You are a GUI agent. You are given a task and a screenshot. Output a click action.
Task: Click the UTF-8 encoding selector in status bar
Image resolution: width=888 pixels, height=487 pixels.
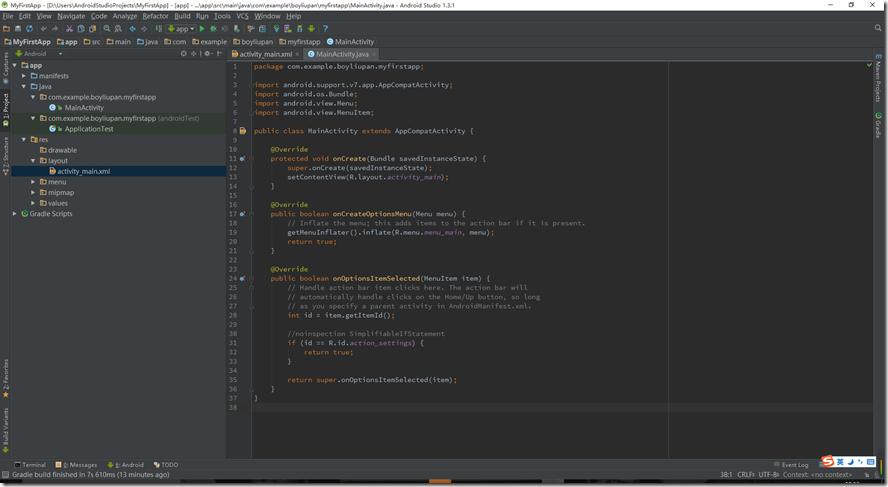768,475
